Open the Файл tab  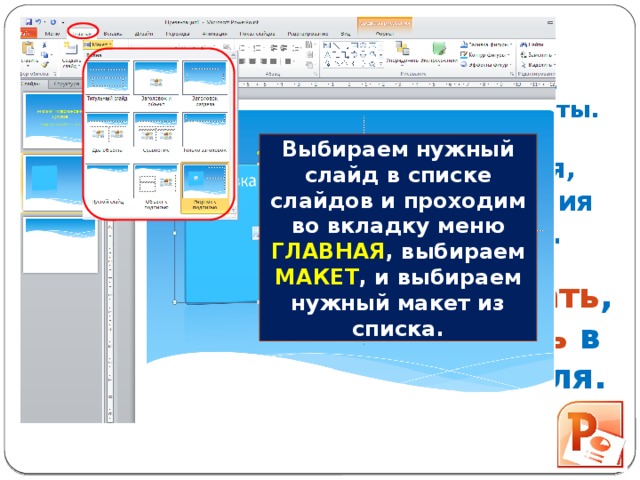(28, 33)
